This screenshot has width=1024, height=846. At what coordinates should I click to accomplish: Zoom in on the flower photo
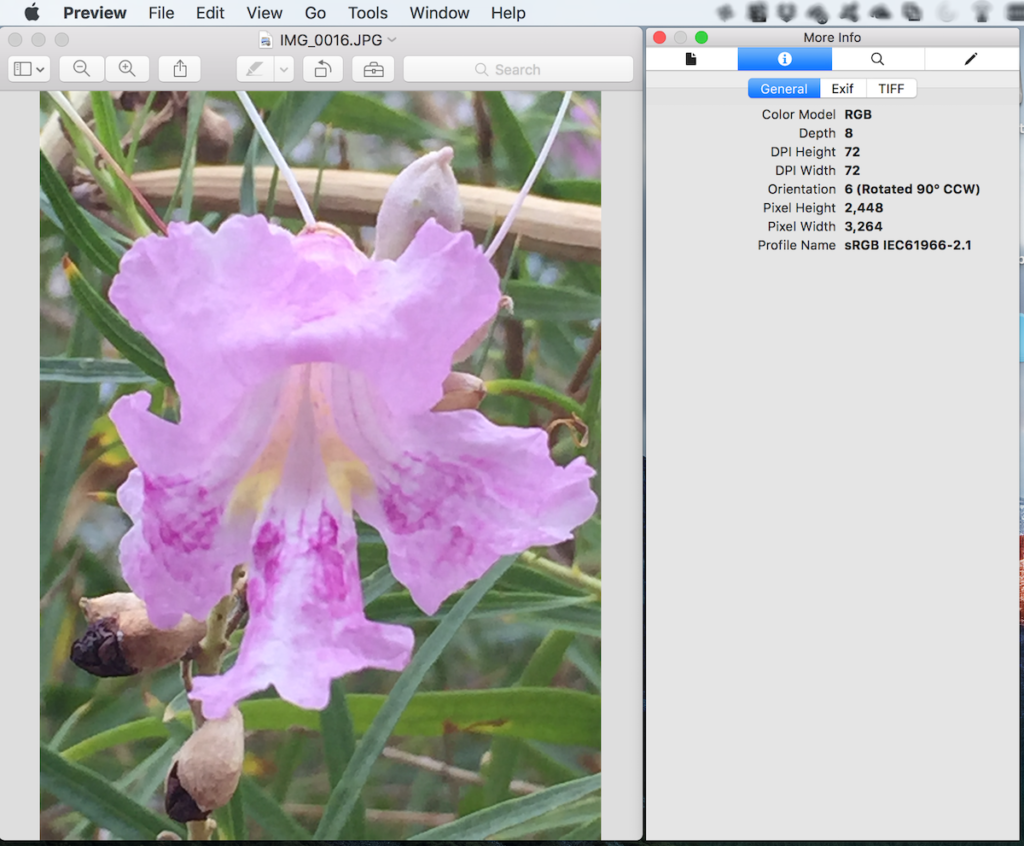pyautogui.click(x=127, y=68)
